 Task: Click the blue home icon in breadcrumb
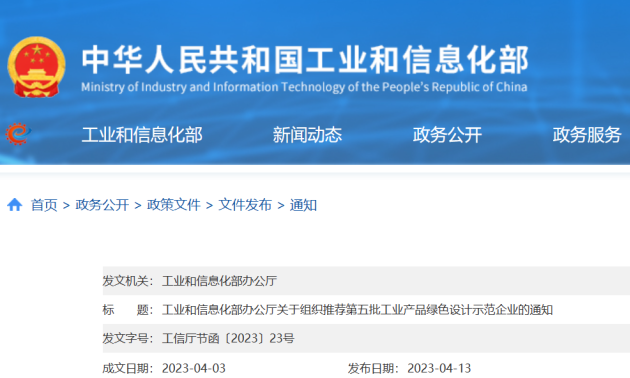coord(15,205)
